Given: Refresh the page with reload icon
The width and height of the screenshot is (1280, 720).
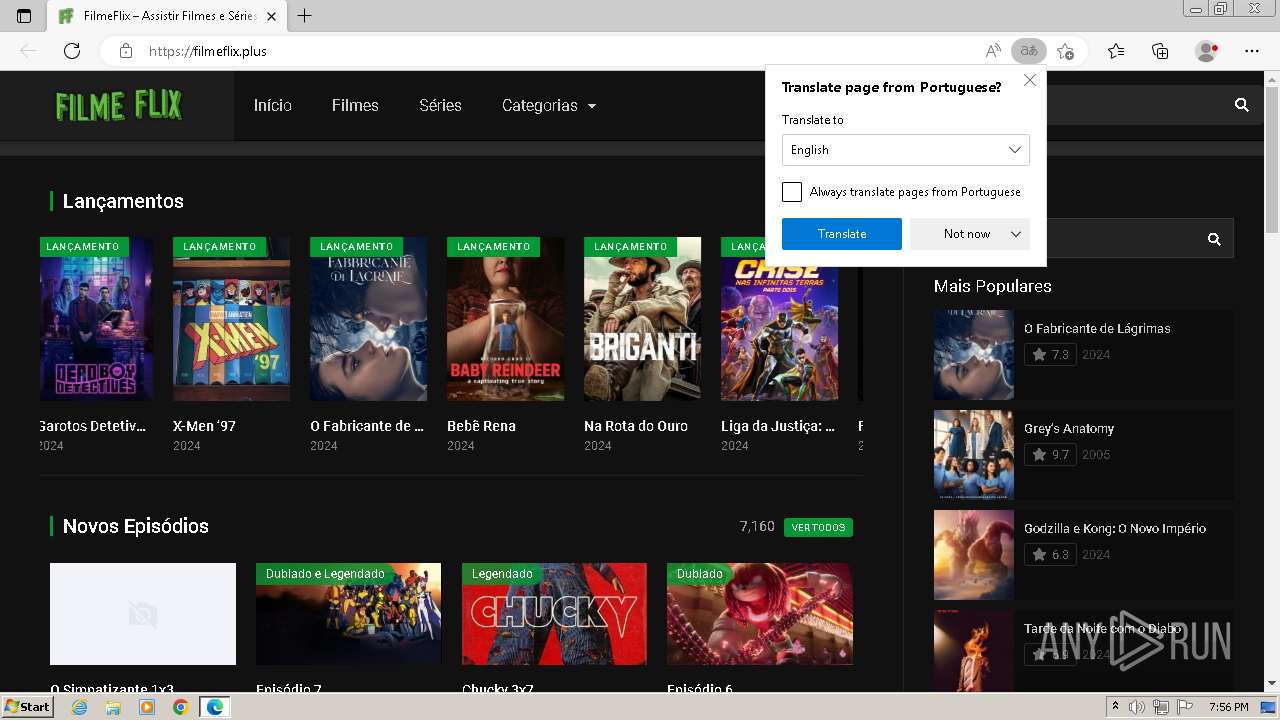Looking at the screenshot, I should tap(72, 51).
